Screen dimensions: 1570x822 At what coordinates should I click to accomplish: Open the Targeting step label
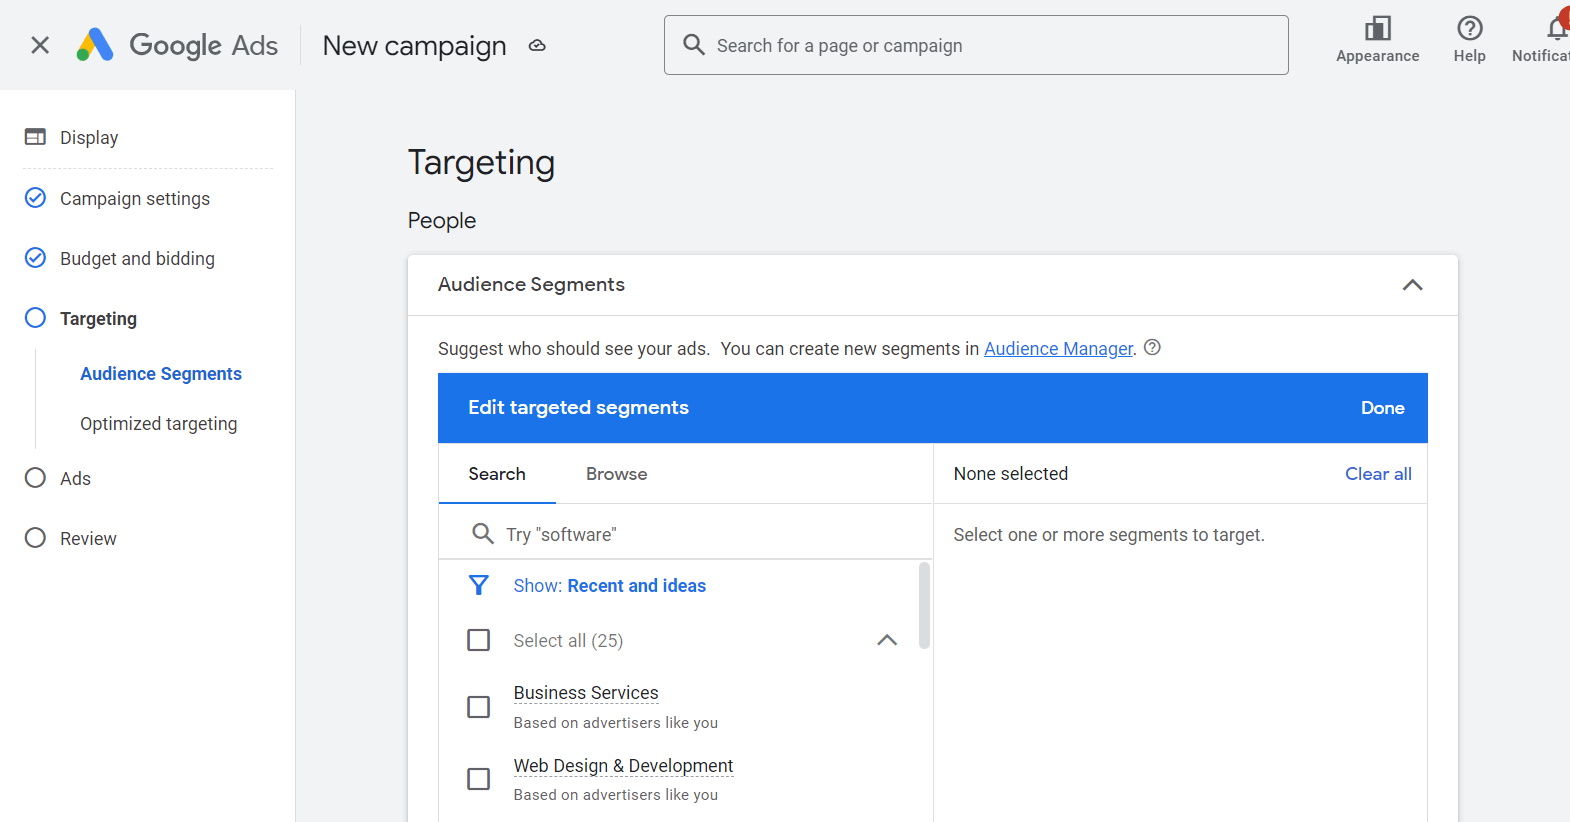pos(98,318)
